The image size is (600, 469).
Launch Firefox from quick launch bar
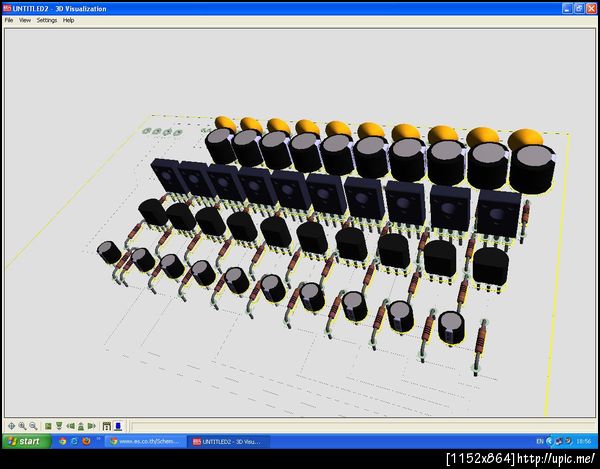[x=86, y=441]
